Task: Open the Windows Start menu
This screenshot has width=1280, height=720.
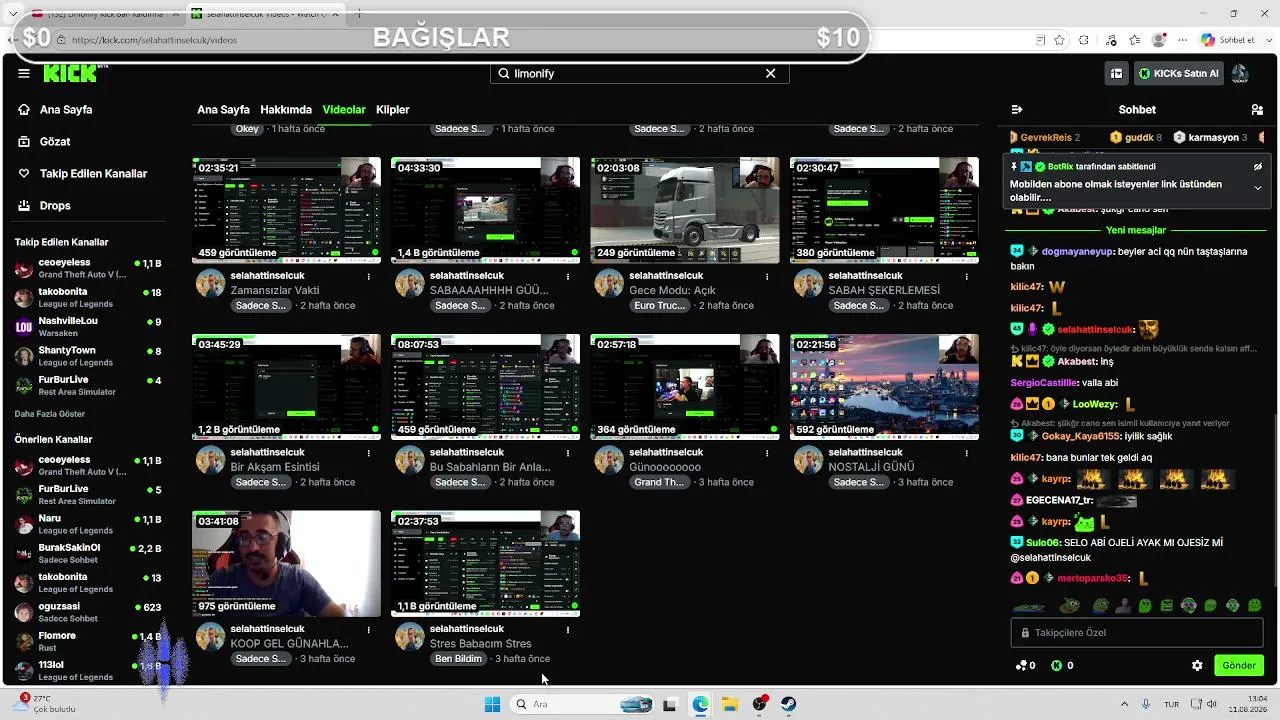Action: coord(492,704)
